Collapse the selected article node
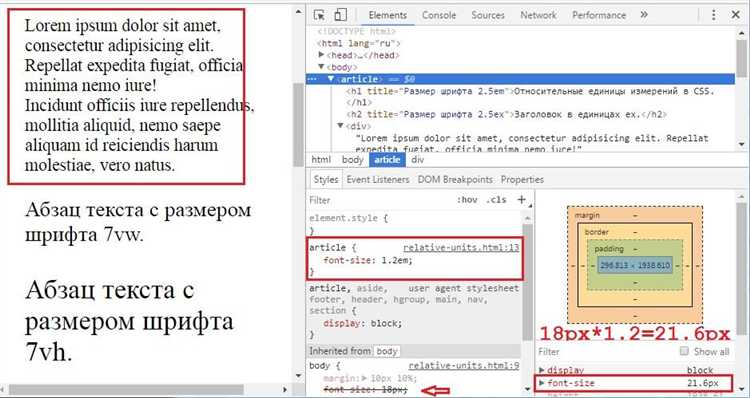The image size is (750, 398). pos(331,79)
